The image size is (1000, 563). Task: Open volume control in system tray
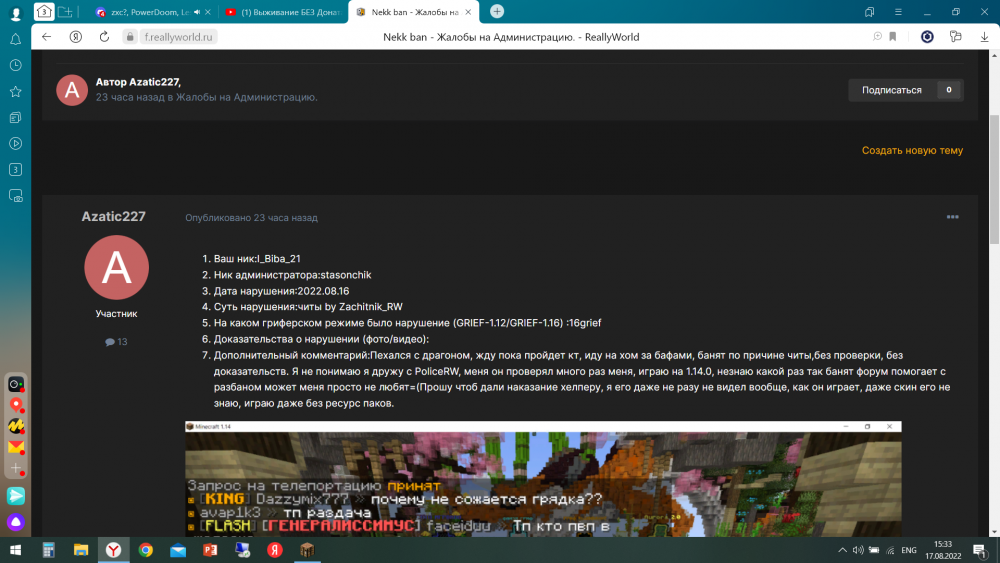tap(858, 550)
